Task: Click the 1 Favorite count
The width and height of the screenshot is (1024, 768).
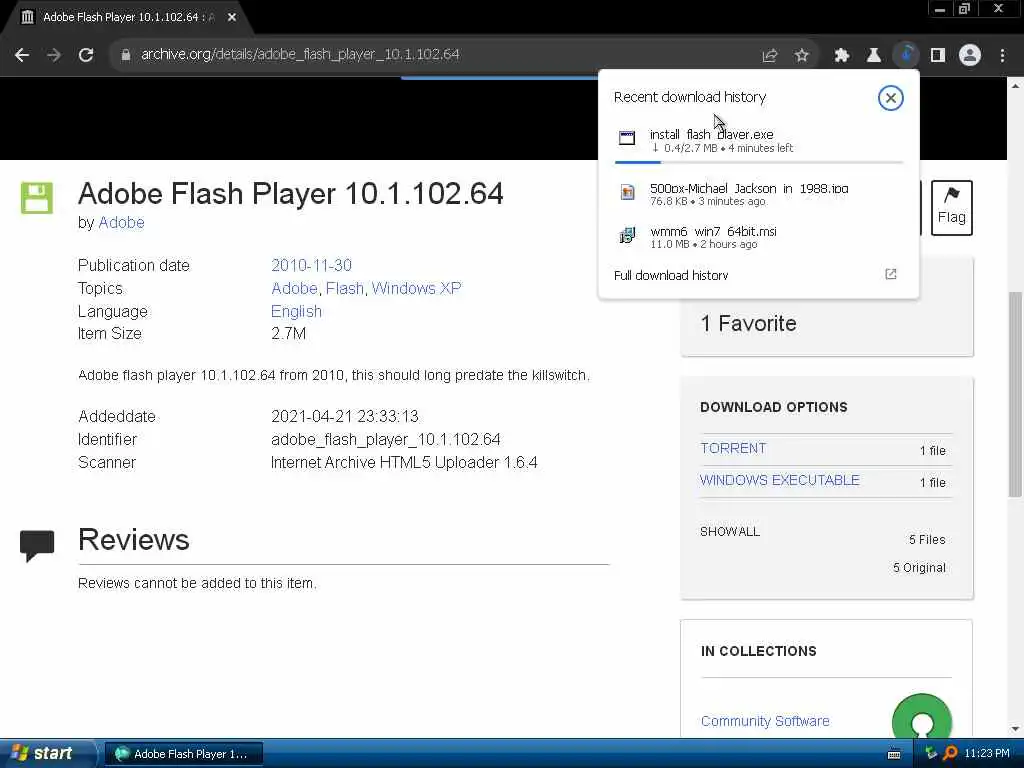Action: 748,323
